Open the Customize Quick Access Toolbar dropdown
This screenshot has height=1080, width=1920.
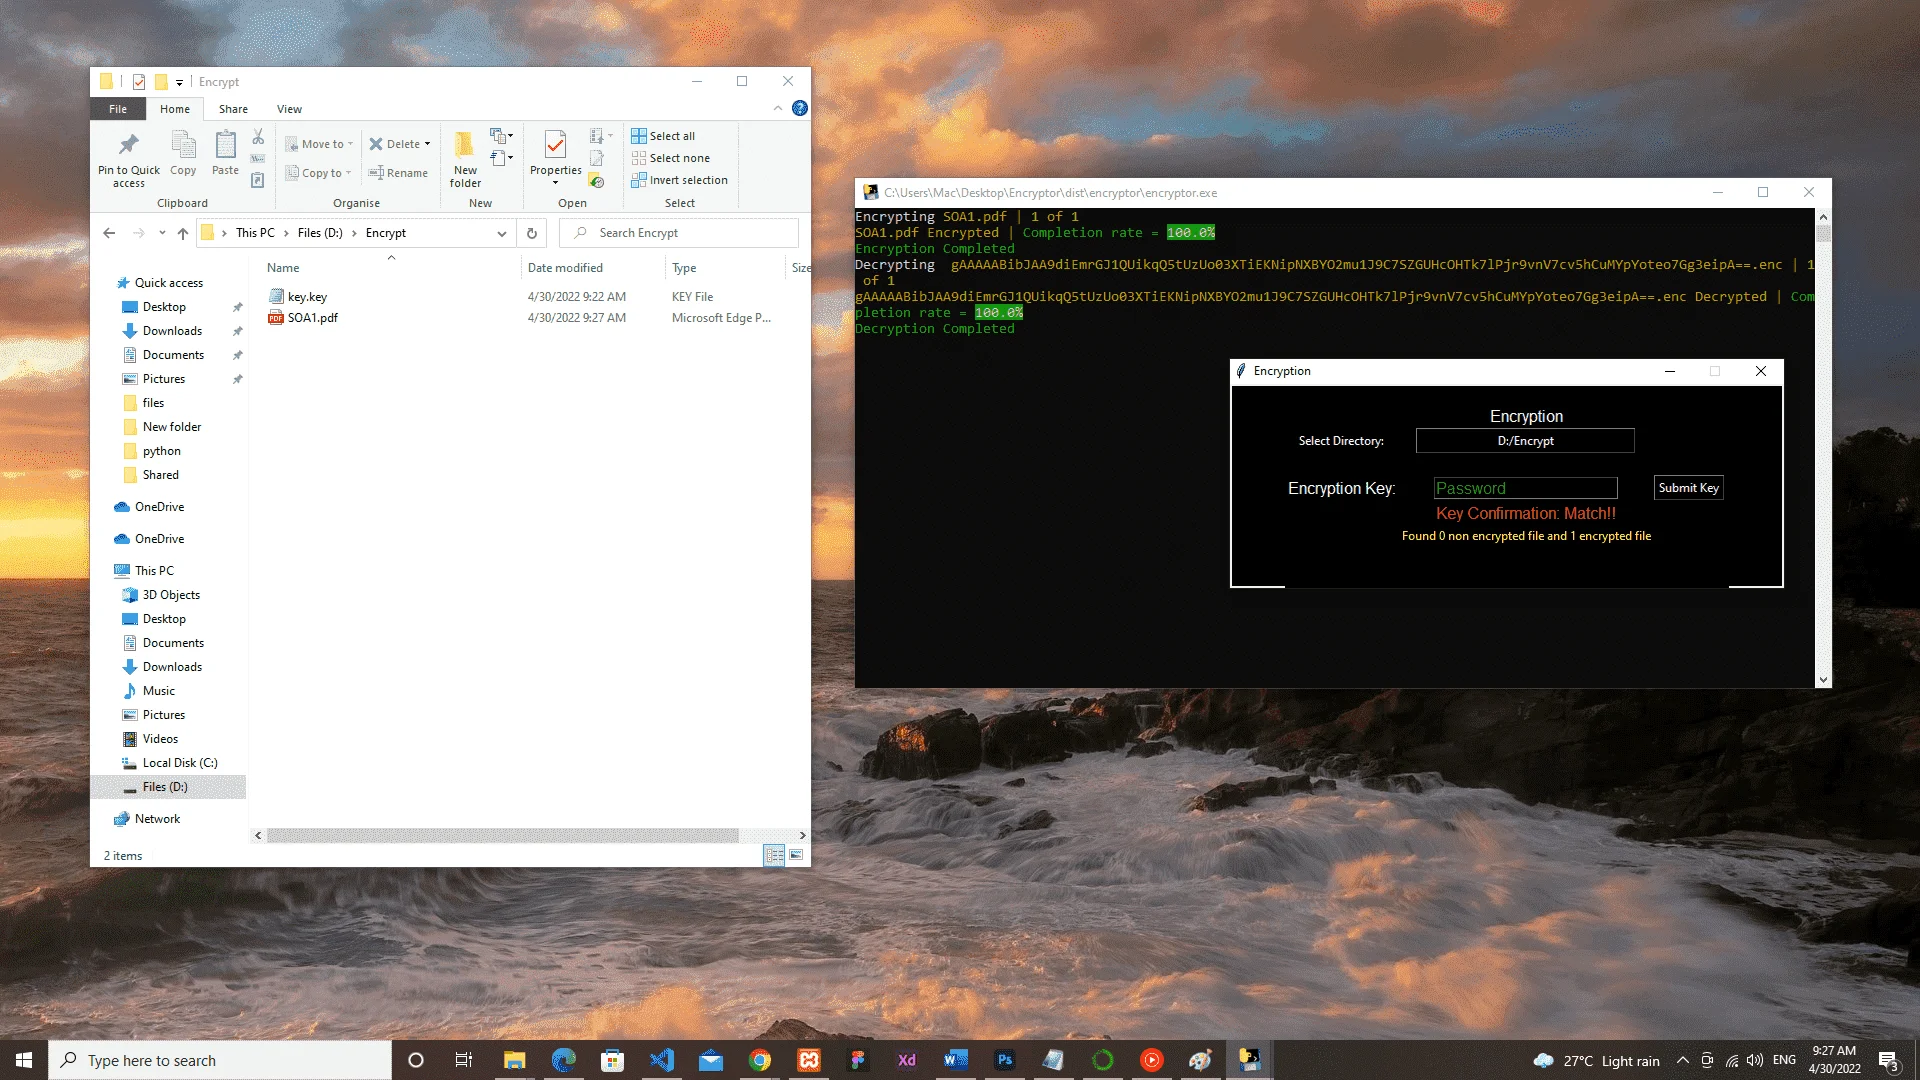(179, 82)
